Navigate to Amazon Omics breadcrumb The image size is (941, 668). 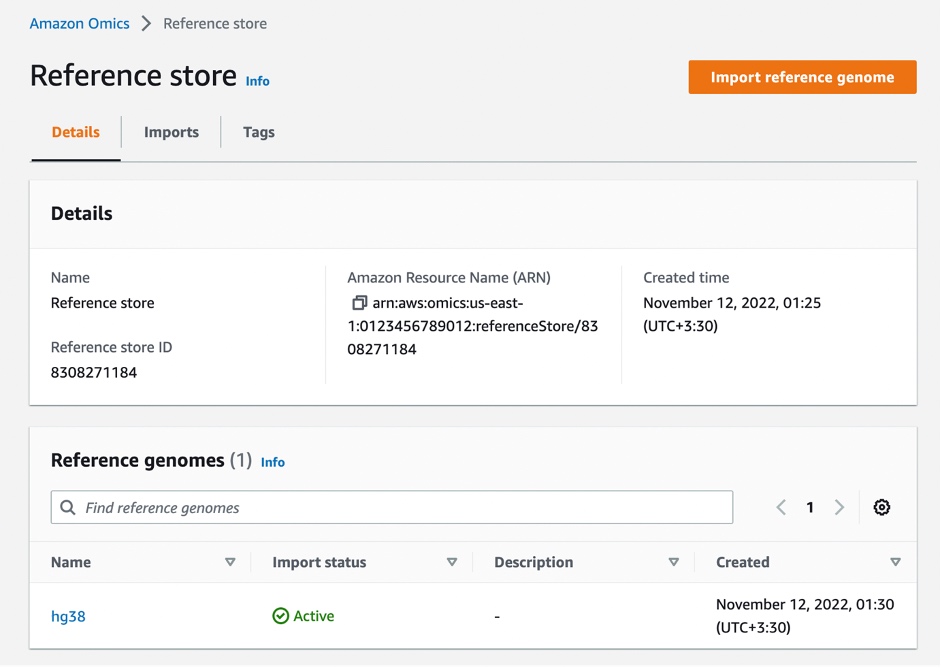[x=80, y=24]
